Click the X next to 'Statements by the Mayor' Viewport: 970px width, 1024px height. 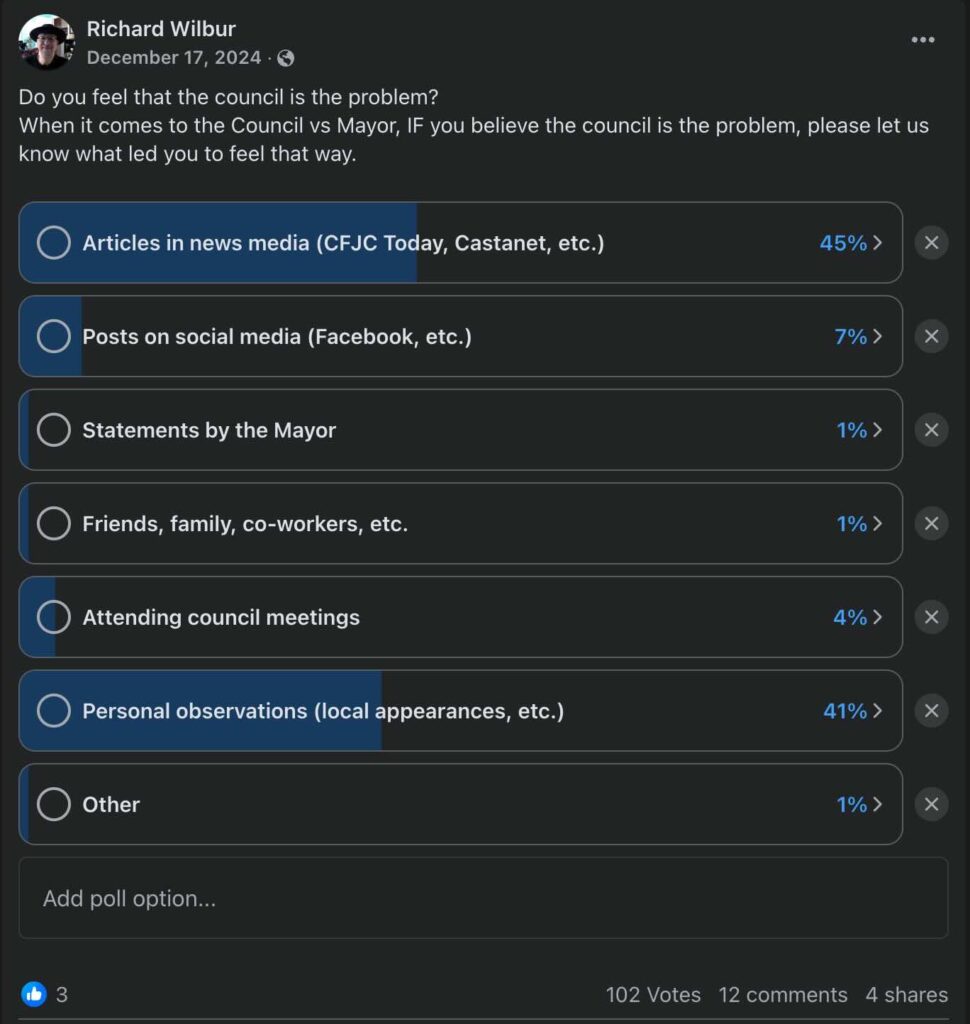[x=931, y=430]
